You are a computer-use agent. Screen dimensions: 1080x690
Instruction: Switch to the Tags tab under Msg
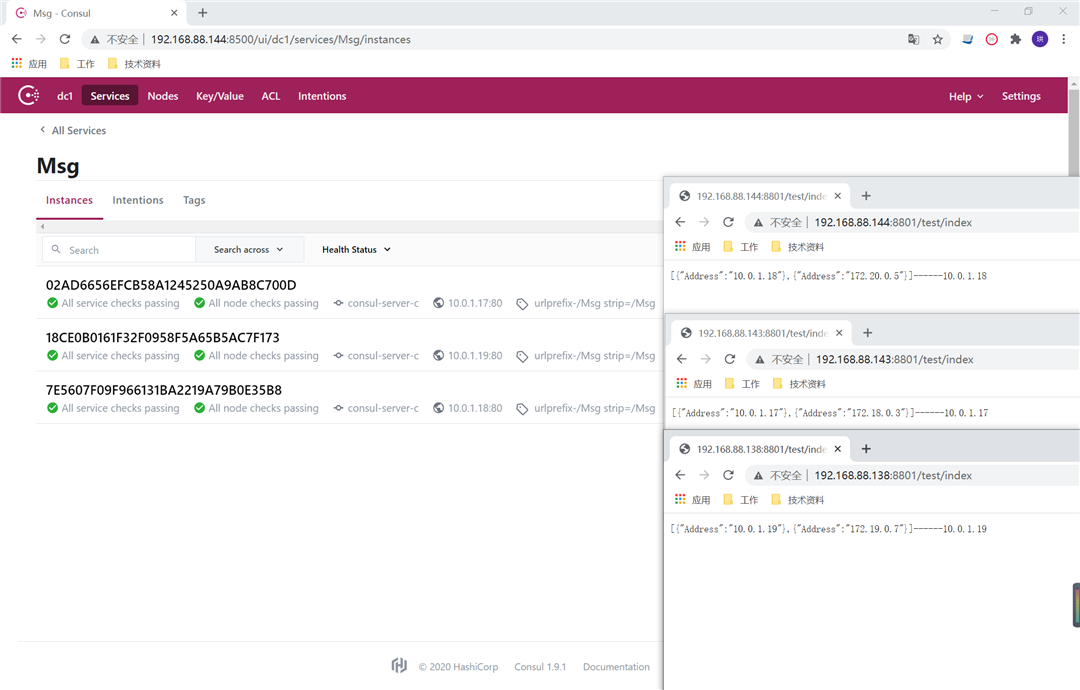(194, 200)
